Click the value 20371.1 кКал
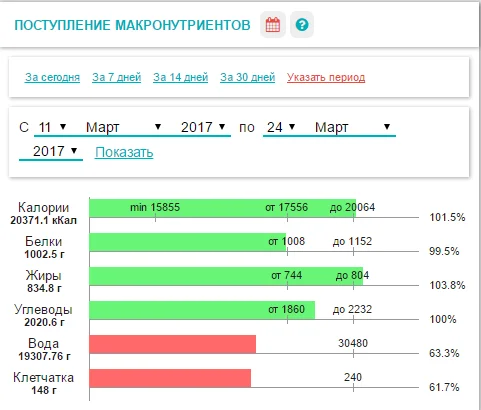 pyautogui.click(x=44, y=220)
